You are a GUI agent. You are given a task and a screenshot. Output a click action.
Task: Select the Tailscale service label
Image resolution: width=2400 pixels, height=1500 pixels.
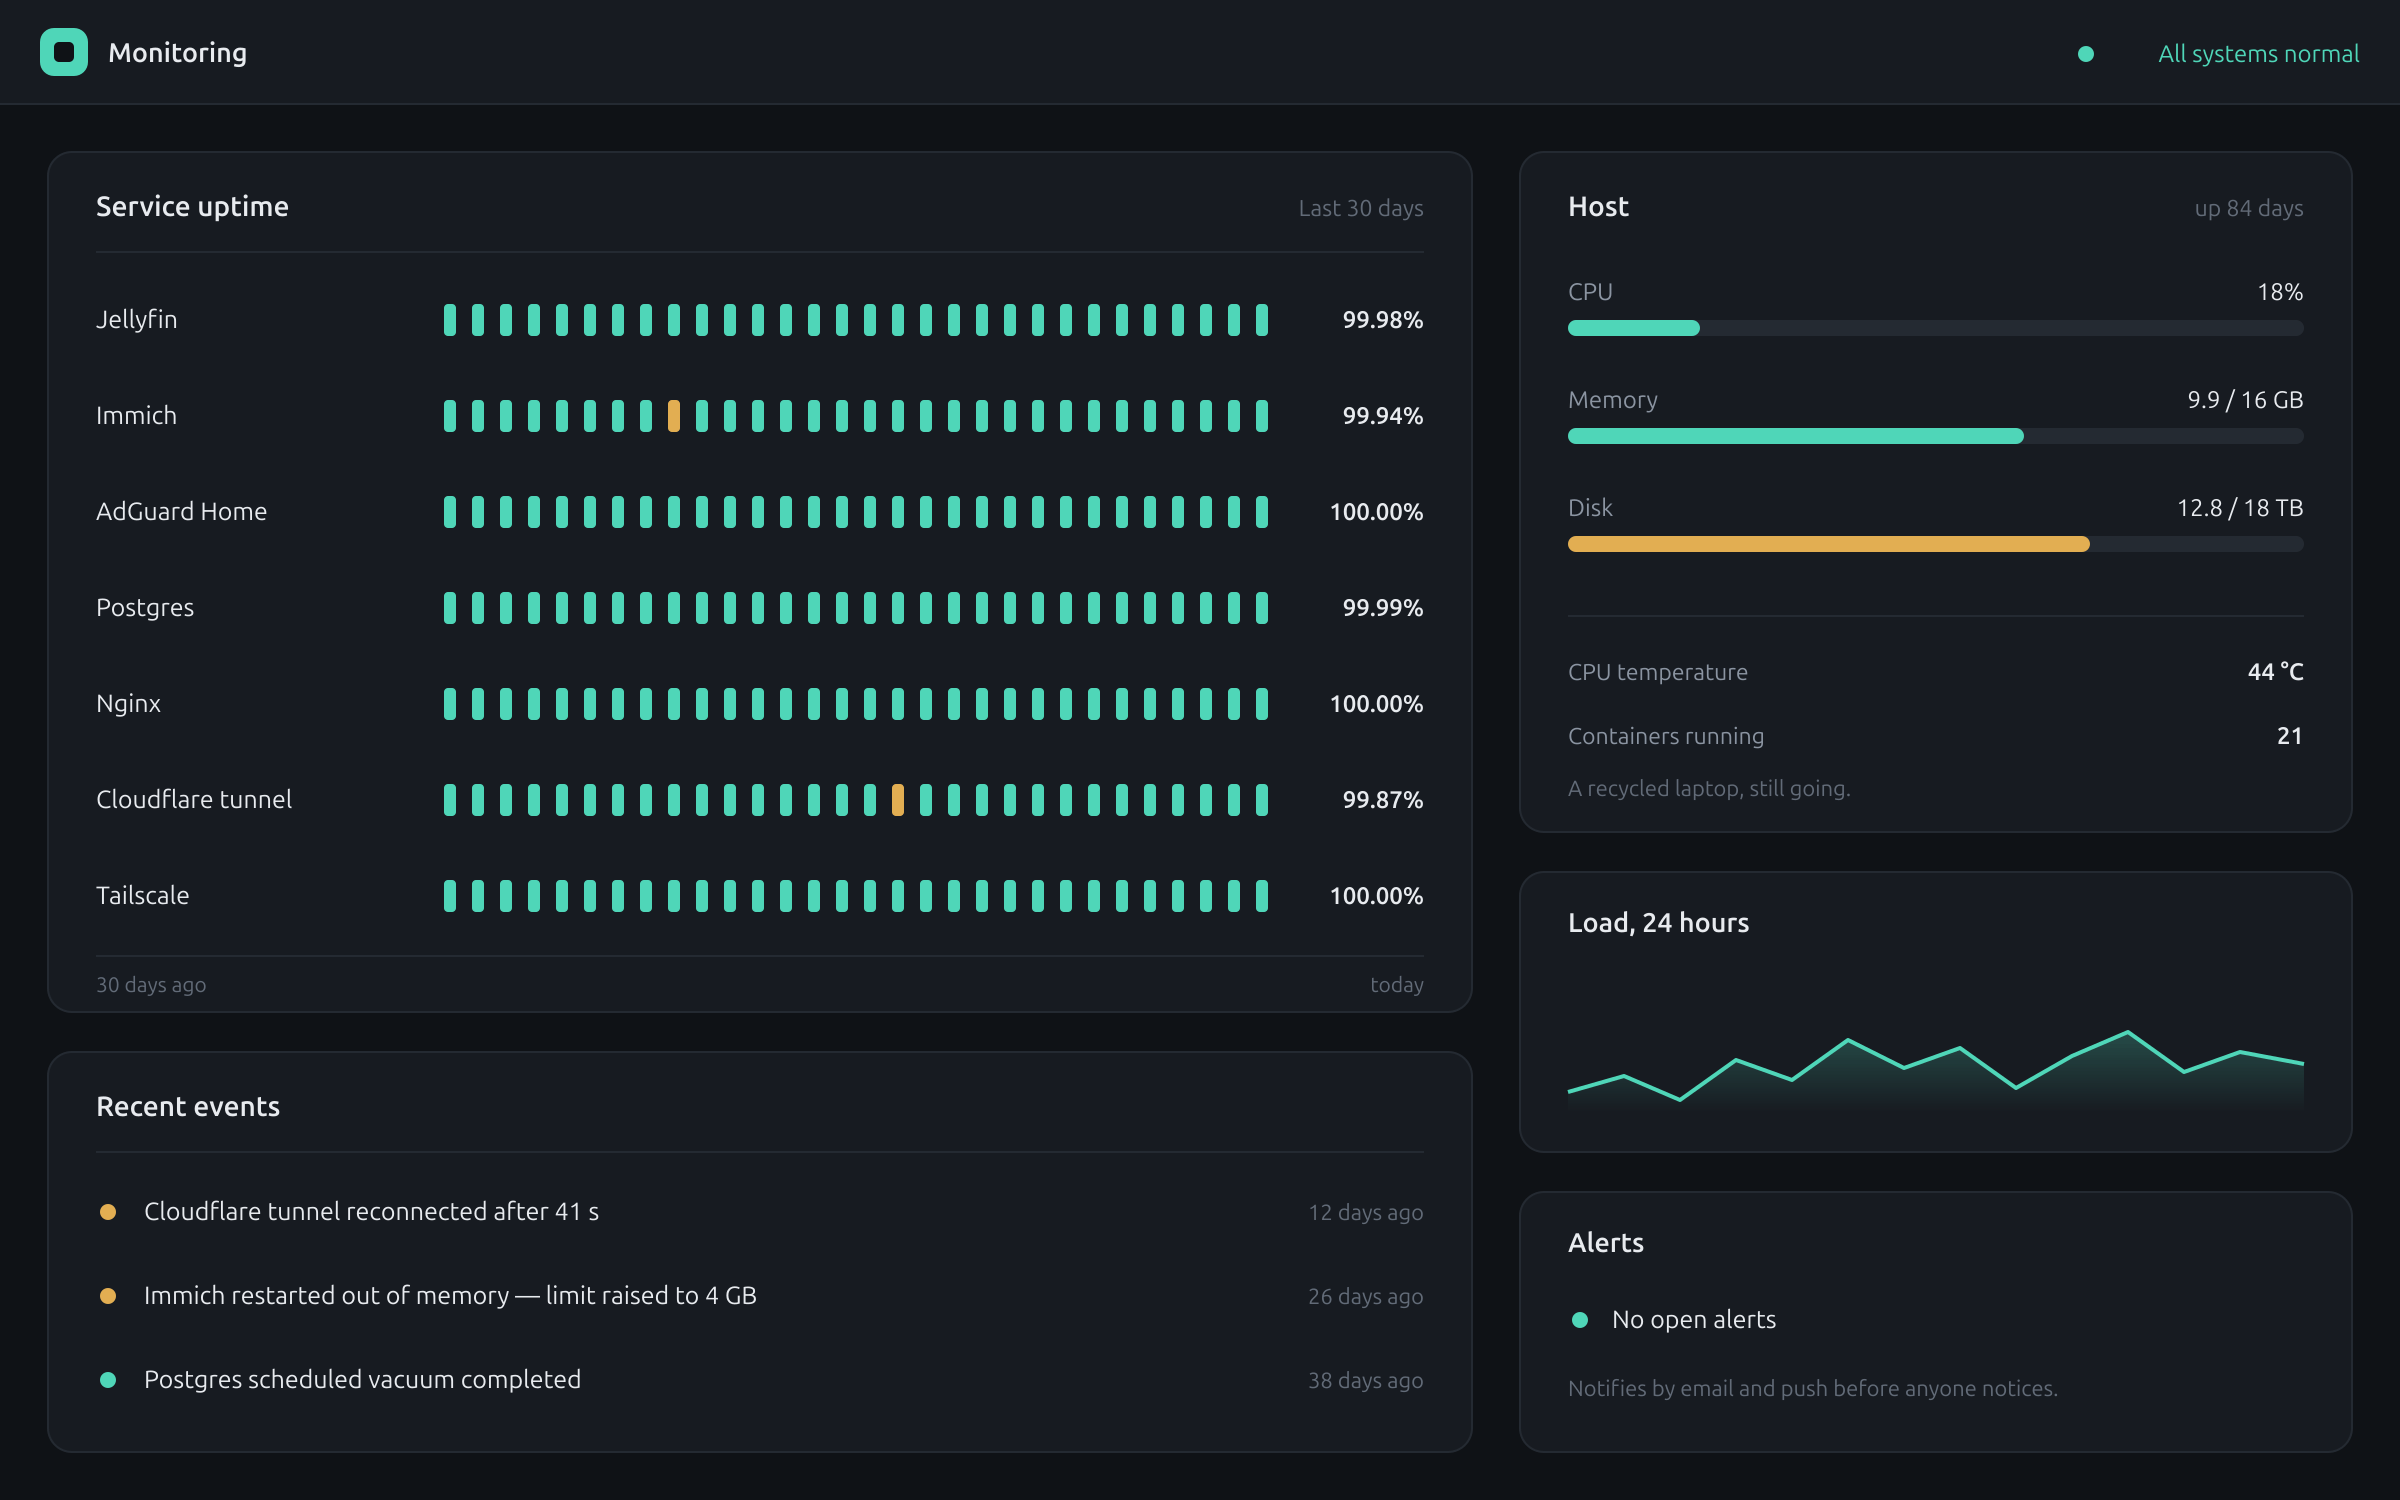[142, 896]
